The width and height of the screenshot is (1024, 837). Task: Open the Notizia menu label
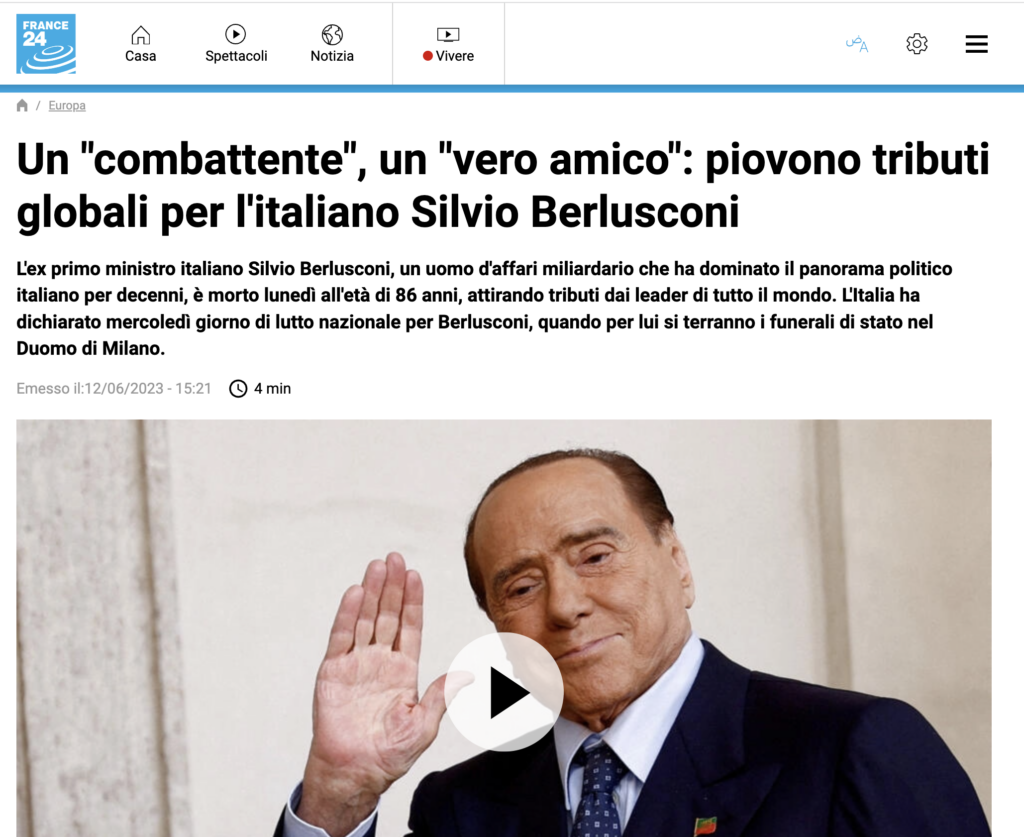(332, 56)
